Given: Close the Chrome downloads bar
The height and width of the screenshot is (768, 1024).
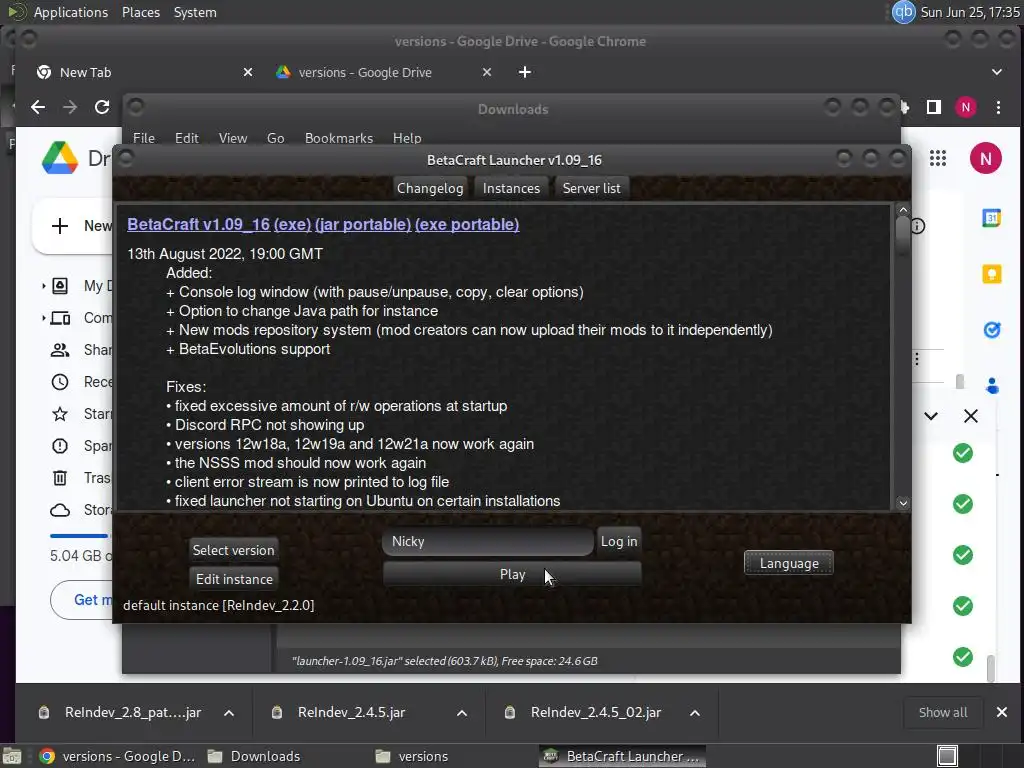Looking at the screenshot, I should [x=1002, y=712].
